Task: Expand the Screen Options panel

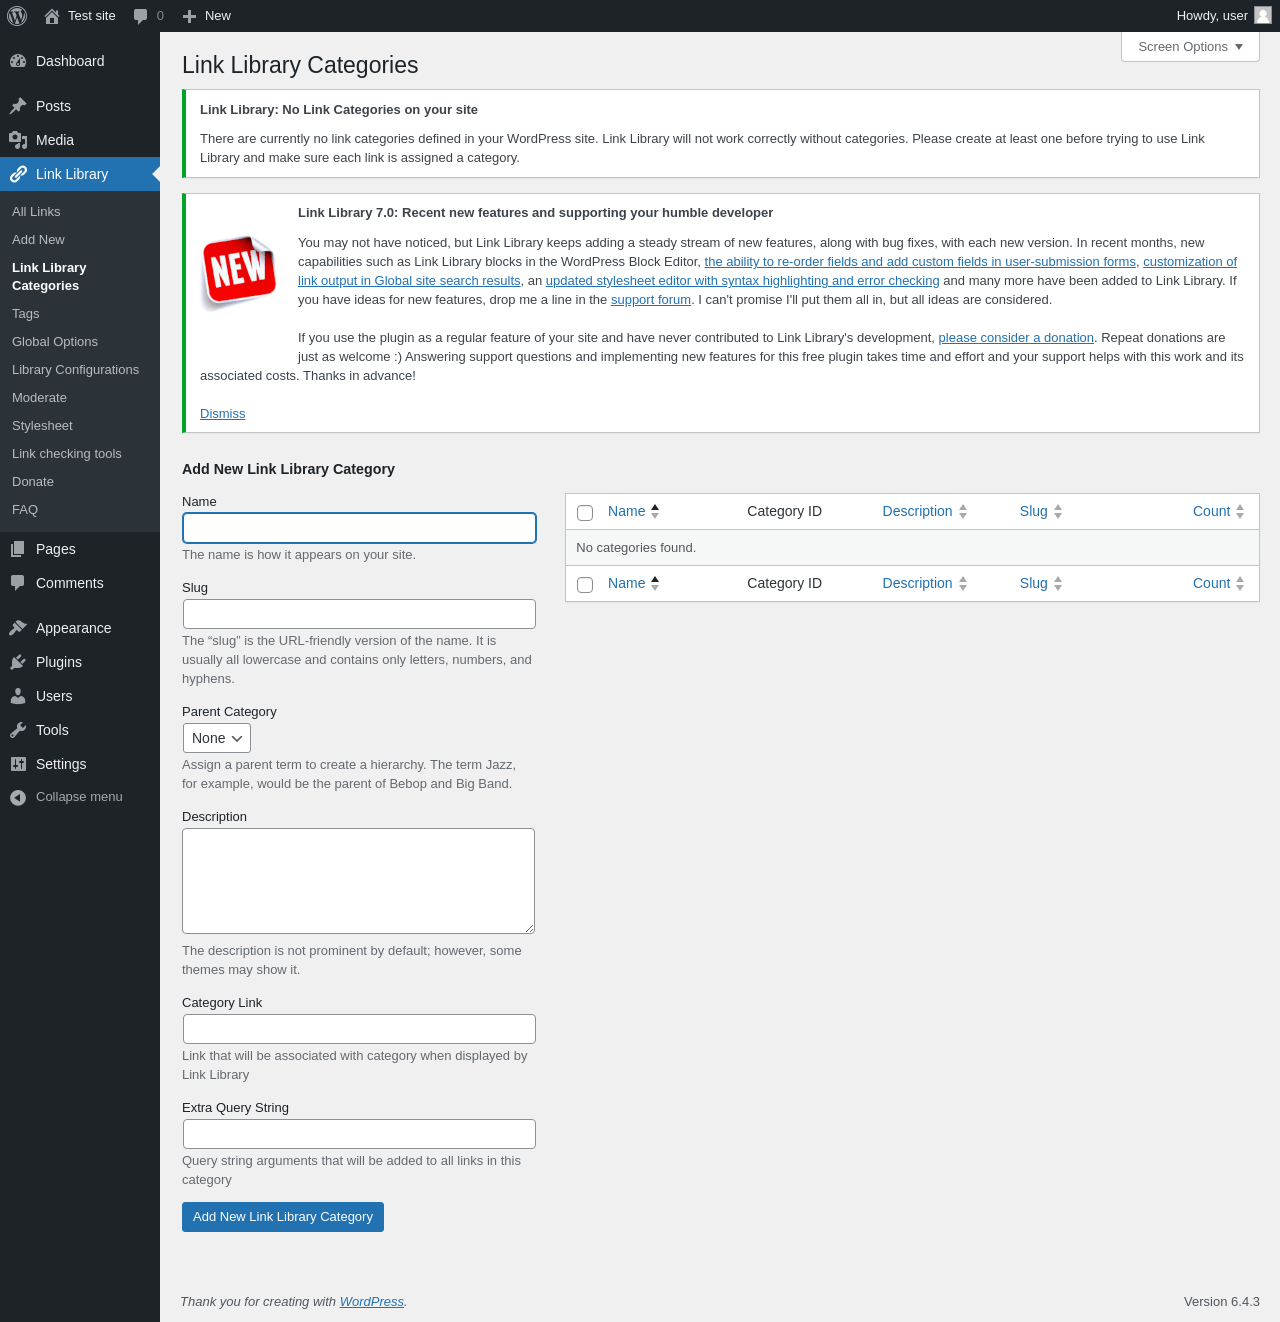Action: click(1190, 47)
